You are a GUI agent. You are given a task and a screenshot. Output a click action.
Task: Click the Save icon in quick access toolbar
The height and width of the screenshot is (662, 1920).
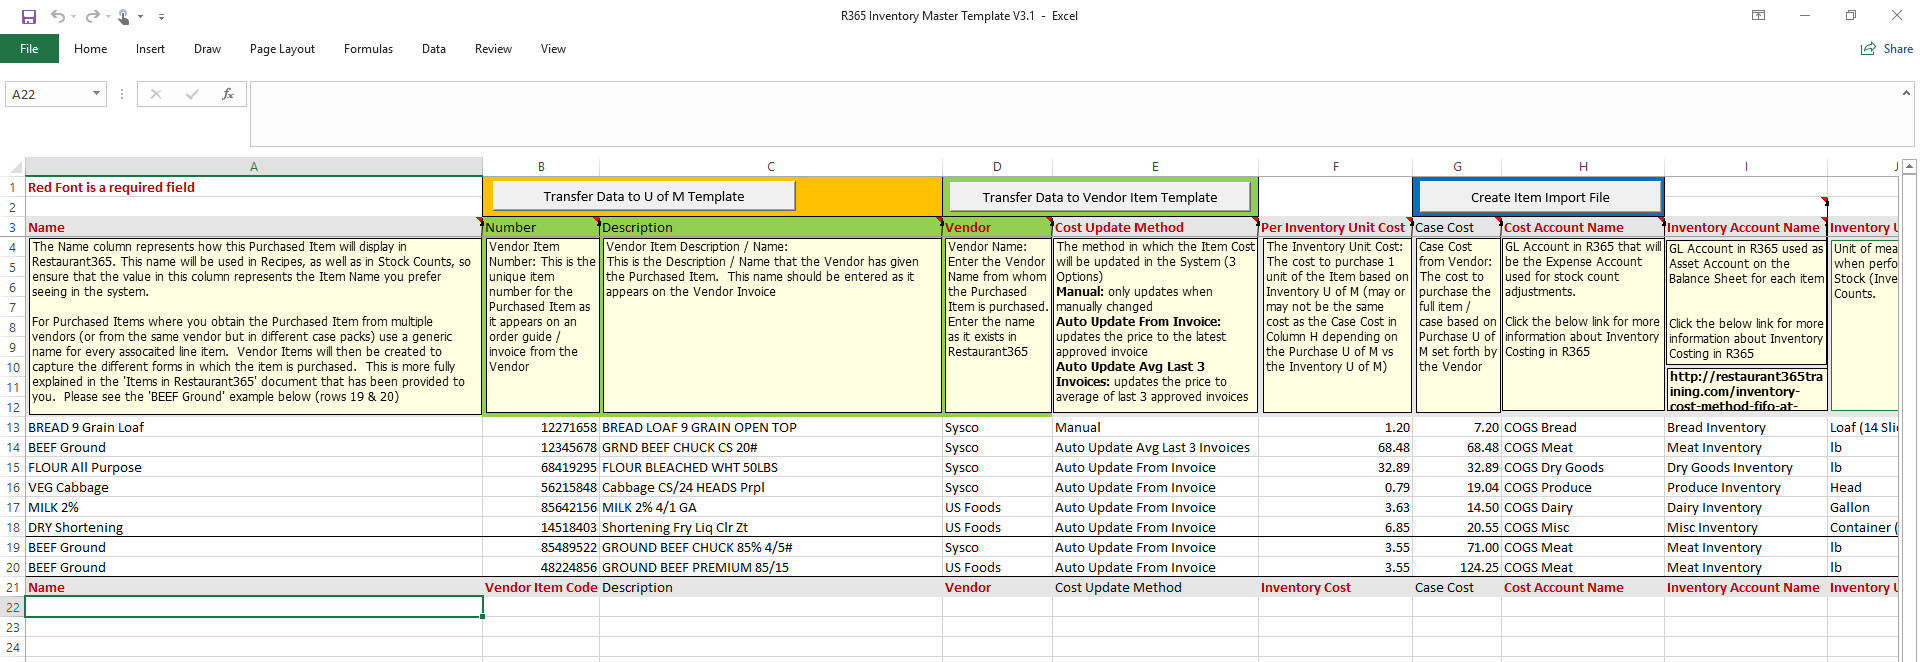[x=29, y=16]
